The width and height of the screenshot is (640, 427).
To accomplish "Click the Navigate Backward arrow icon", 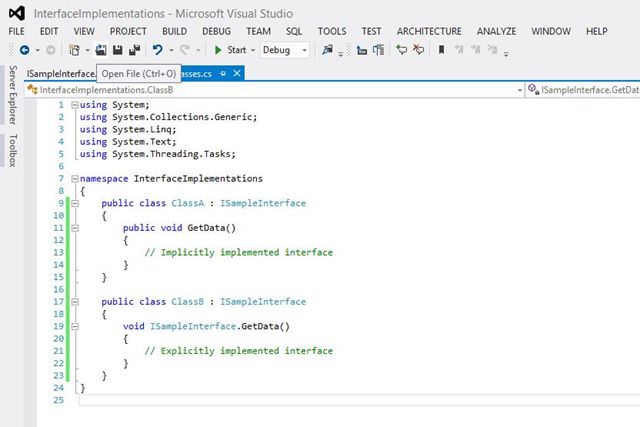I will pyautogui.click(x=24, y=50).
